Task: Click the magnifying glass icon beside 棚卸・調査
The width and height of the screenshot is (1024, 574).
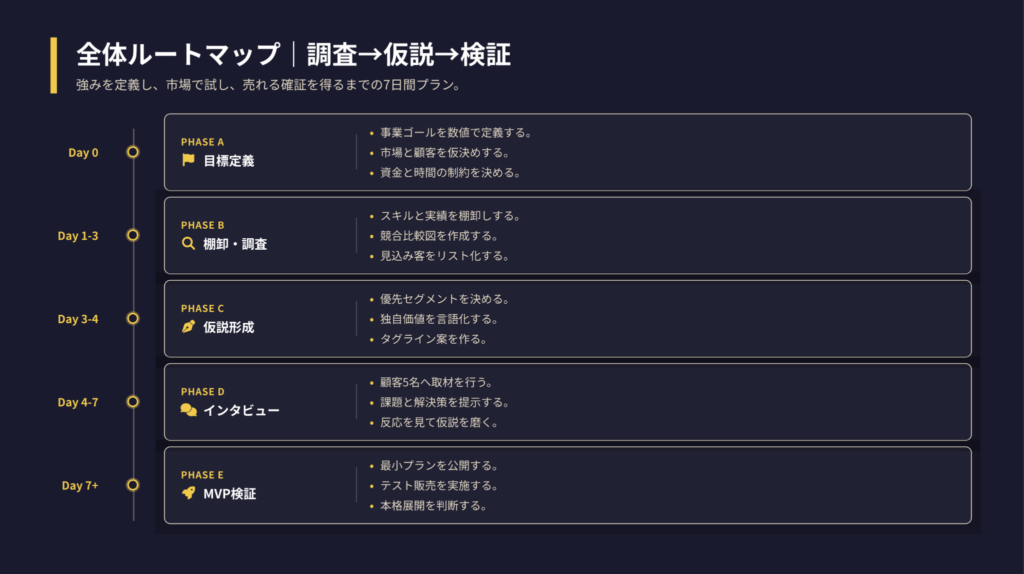Action: tap(188, 243)
